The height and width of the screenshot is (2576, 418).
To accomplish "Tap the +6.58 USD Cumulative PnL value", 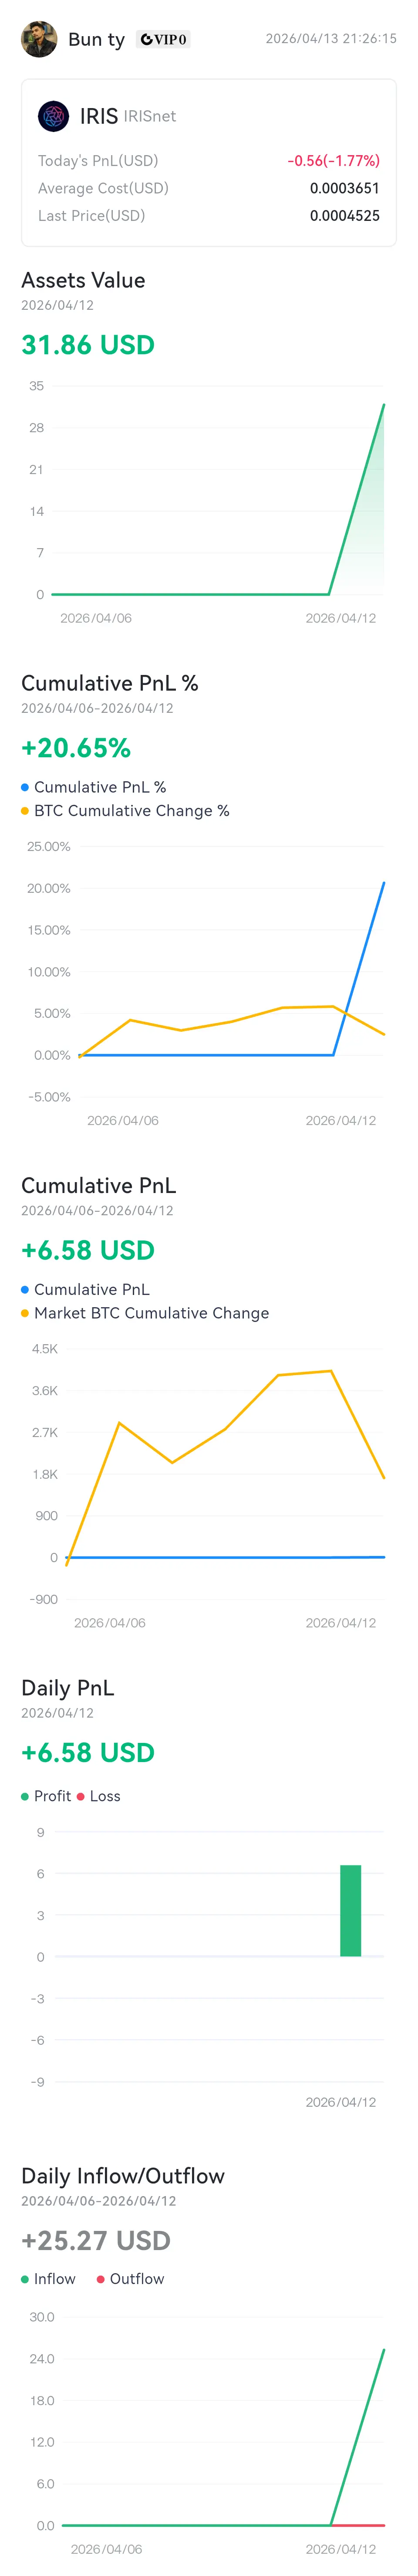I will point(88,1250).
